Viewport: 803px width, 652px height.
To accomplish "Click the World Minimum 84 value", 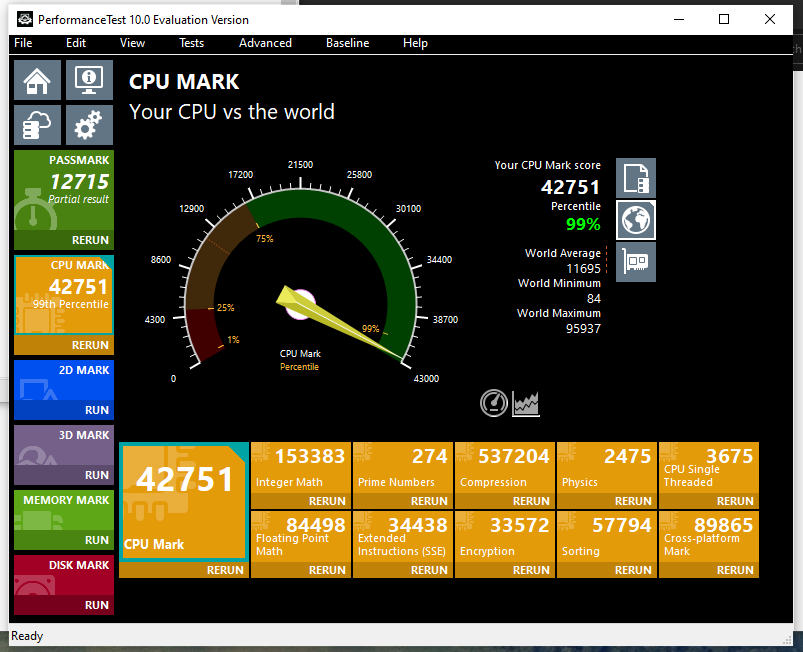I will pos(594,299).
